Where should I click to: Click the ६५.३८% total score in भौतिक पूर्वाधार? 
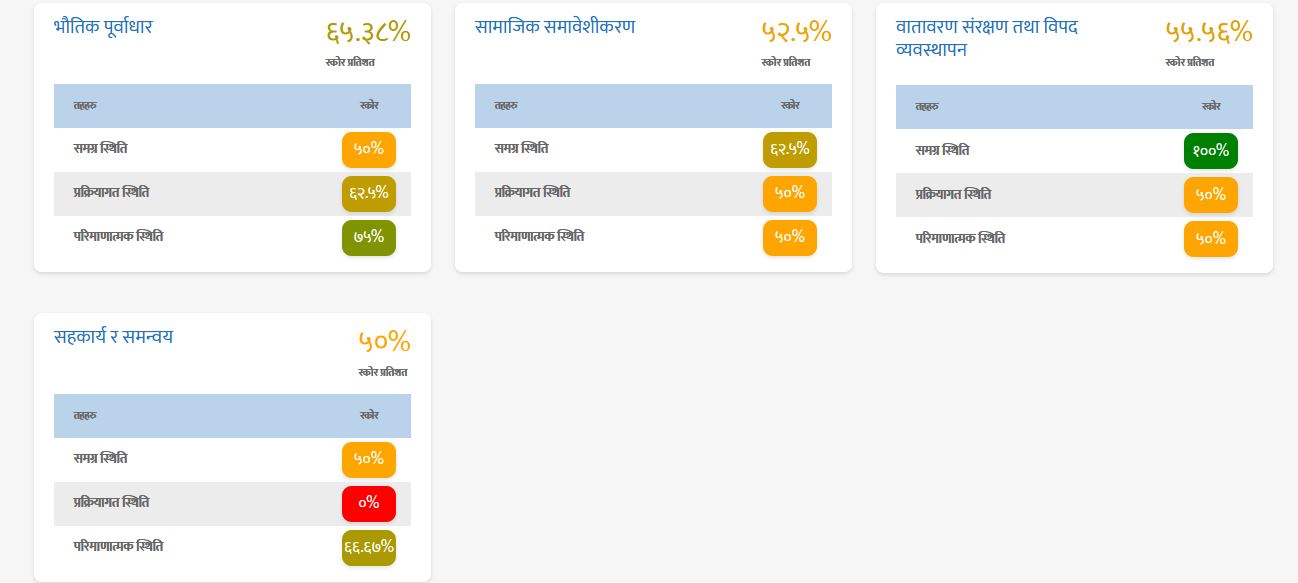pos(368,32)
